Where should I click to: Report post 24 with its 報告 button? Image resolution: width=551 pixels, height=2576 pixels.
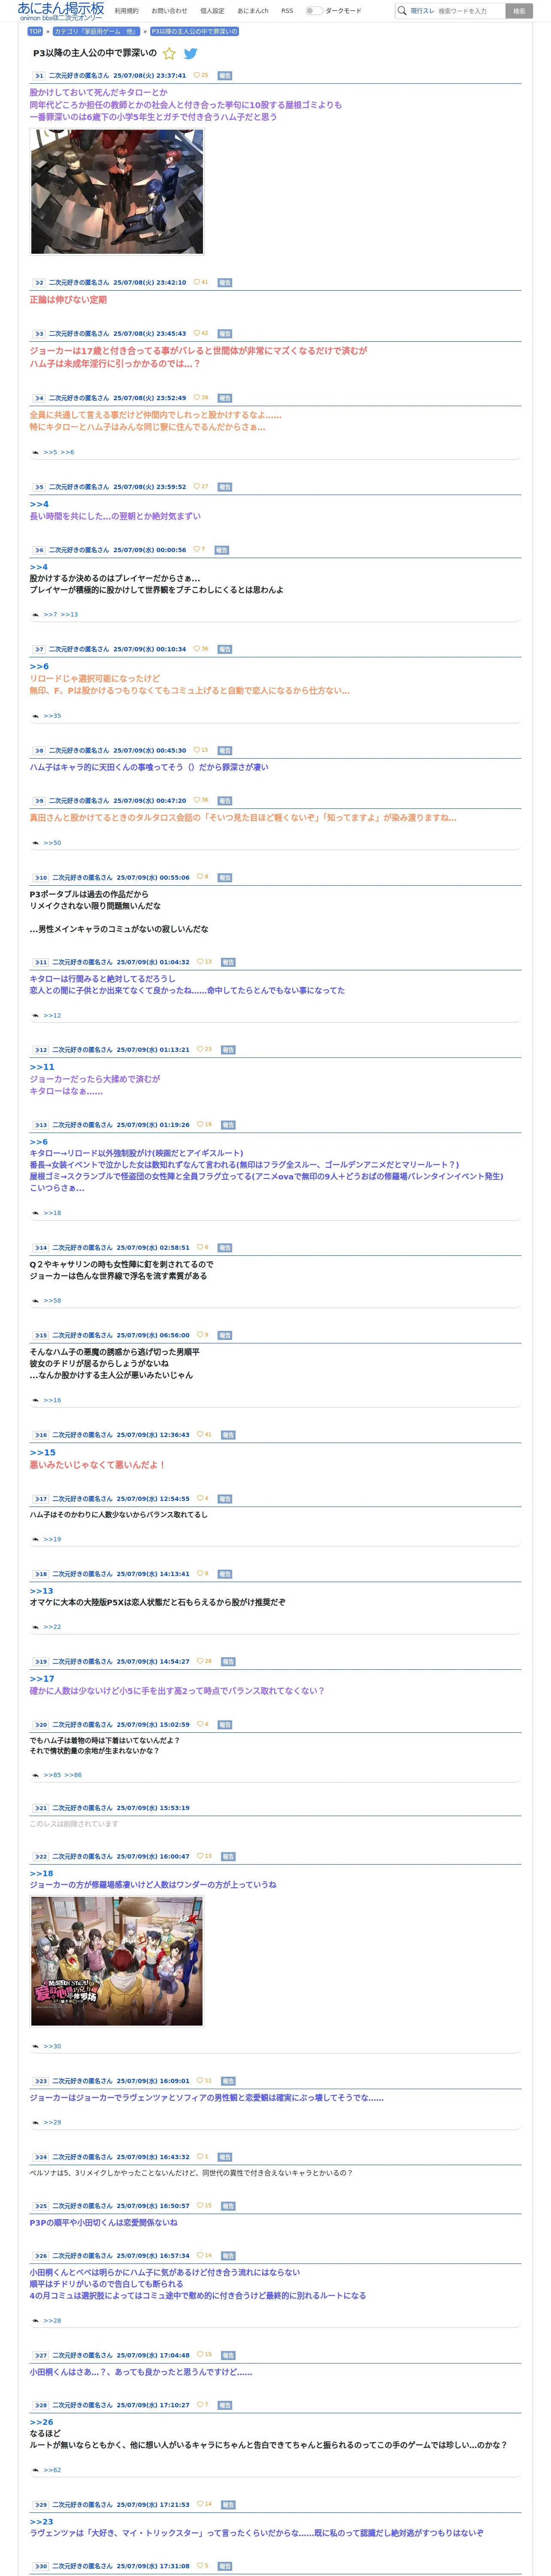click(x=225, y=2157)
